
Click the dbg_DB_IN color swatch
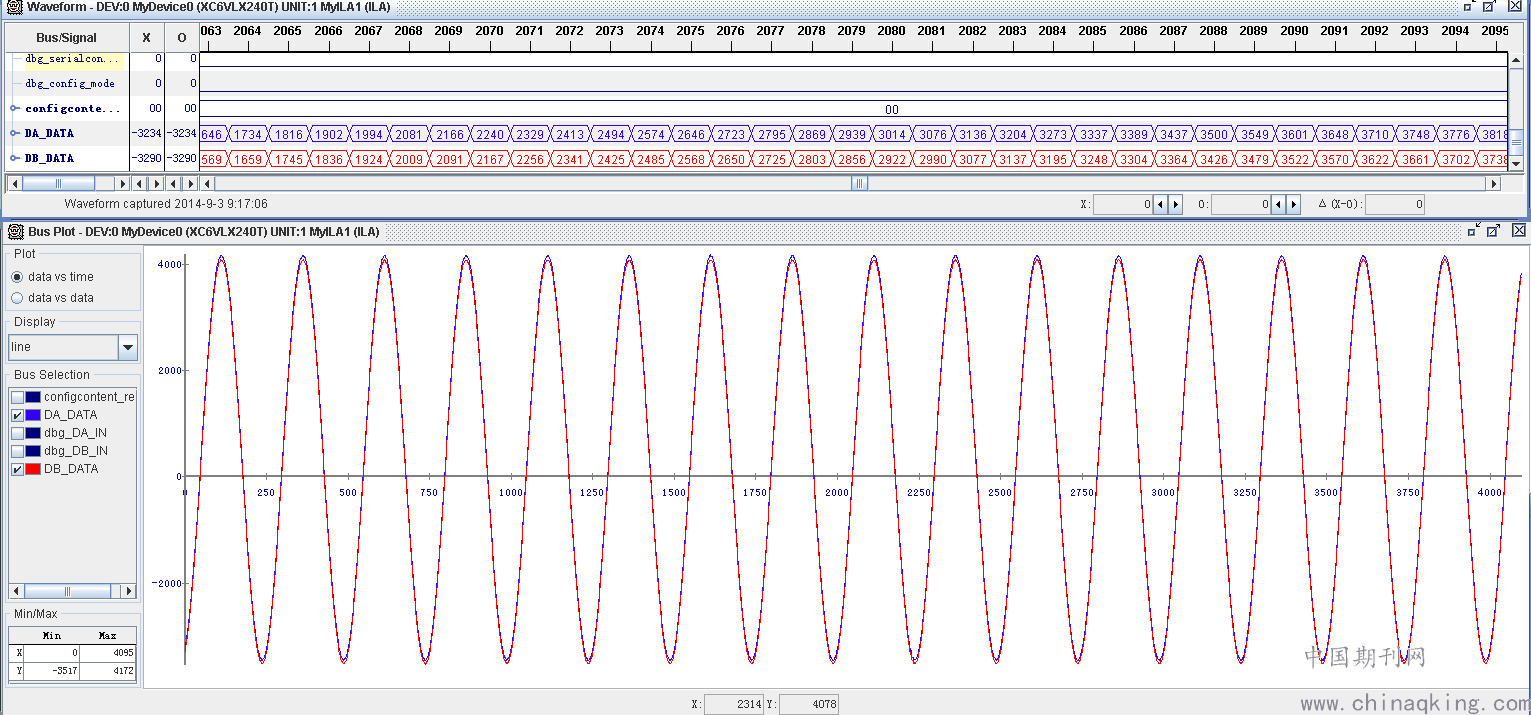(33, 451)
